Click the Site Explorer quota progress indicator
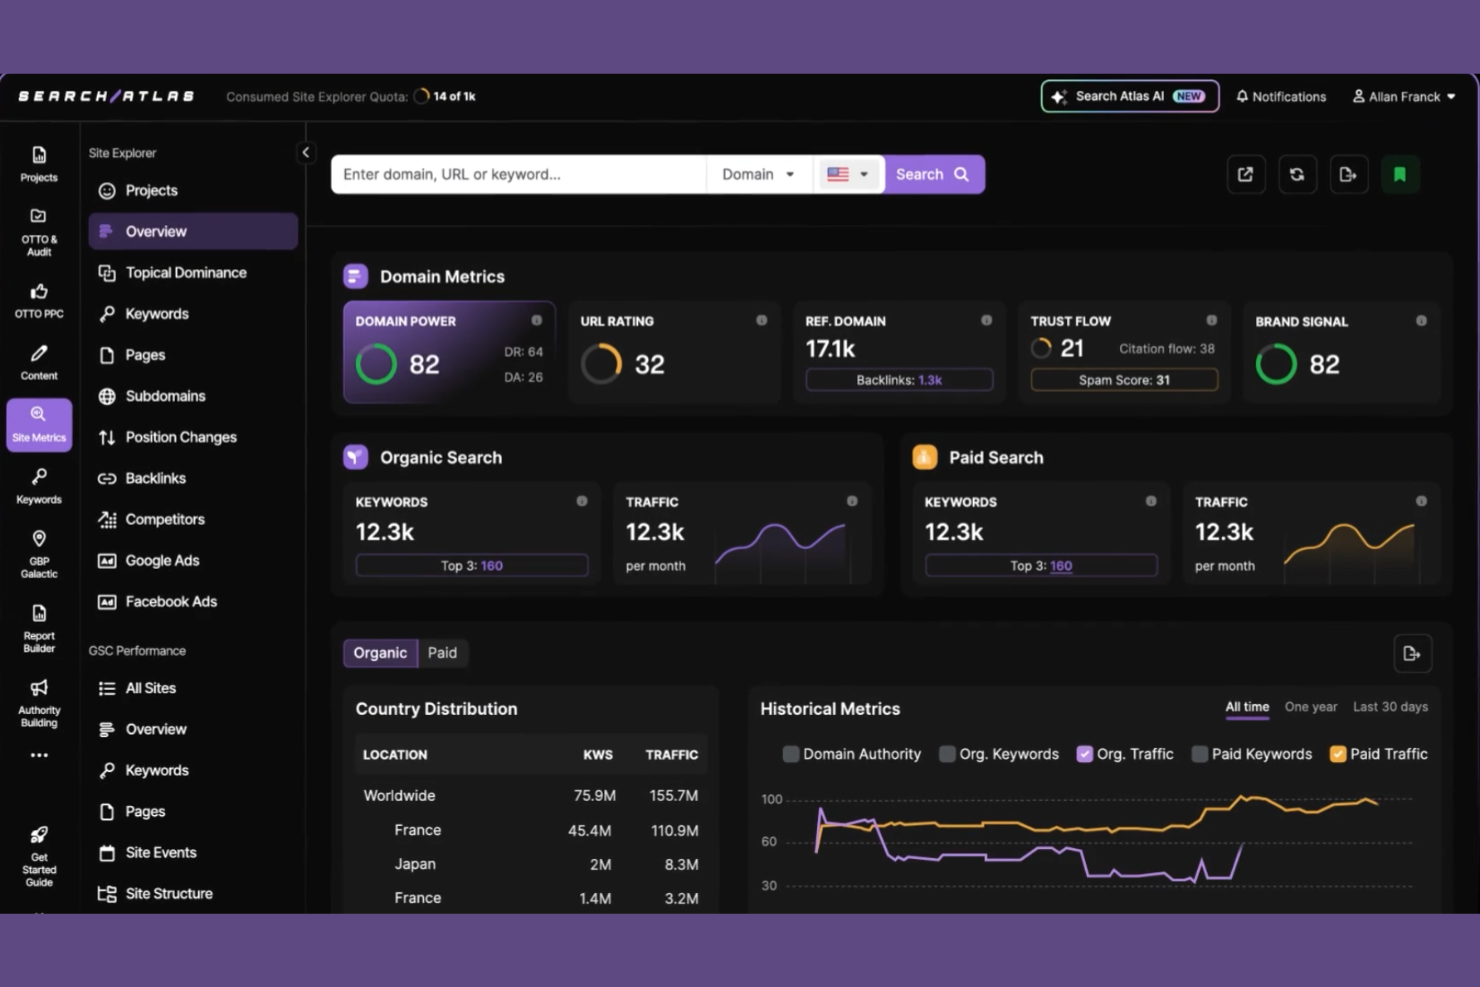This screenshot has height=987, width=1480. 422,96
